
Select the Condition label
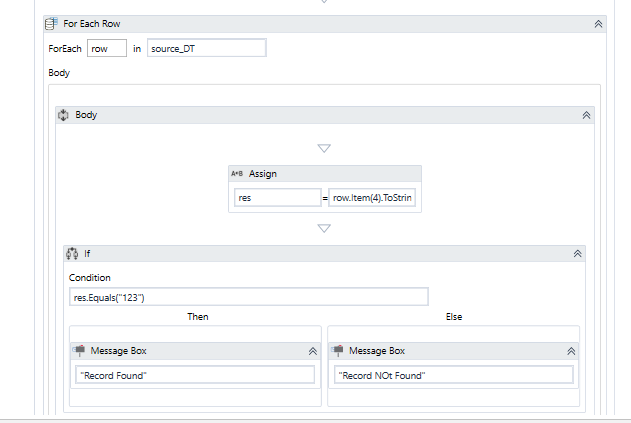[89, 278]
